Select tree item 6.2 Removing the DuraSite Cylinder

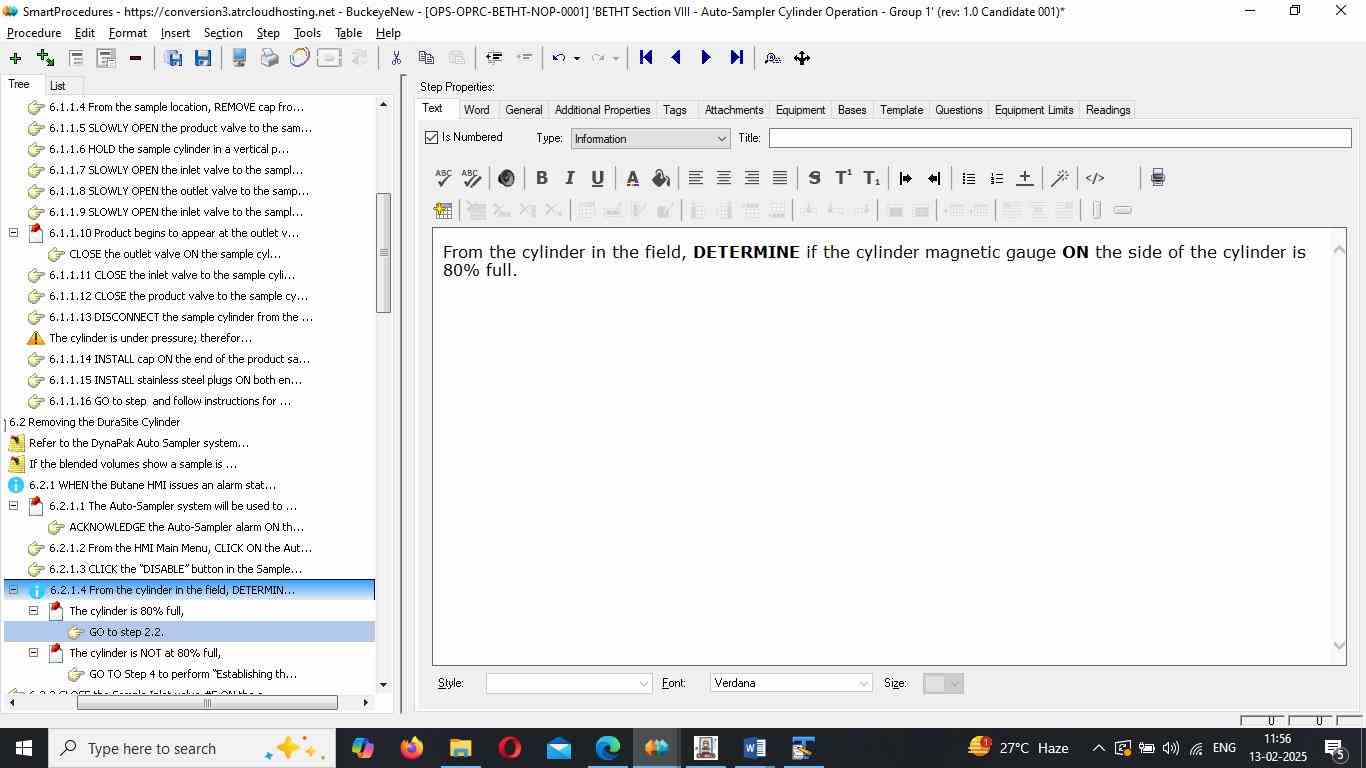pyautogui.click(x=94, y=422)
